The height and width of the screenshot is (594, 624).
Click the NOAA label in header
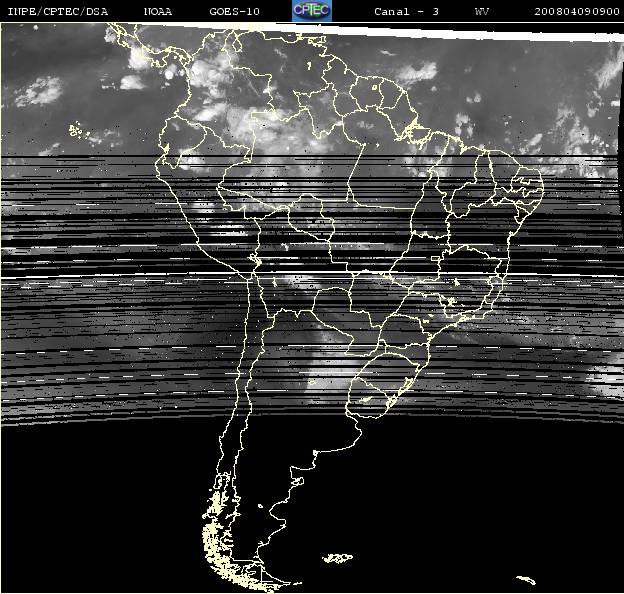coord(158,12)
